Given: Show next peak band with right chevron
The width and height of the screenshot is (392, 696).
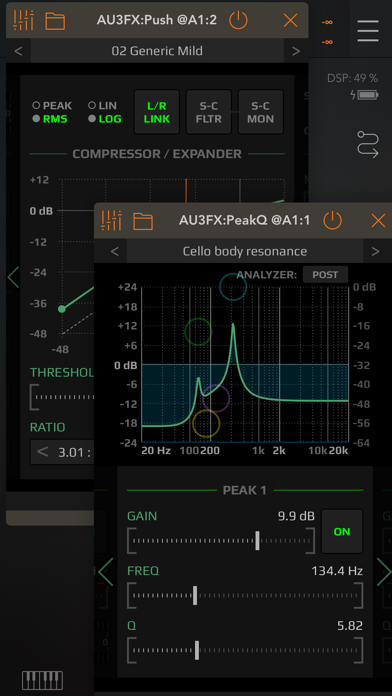Looking at the screenshot, I should click(x=383, y=572).
